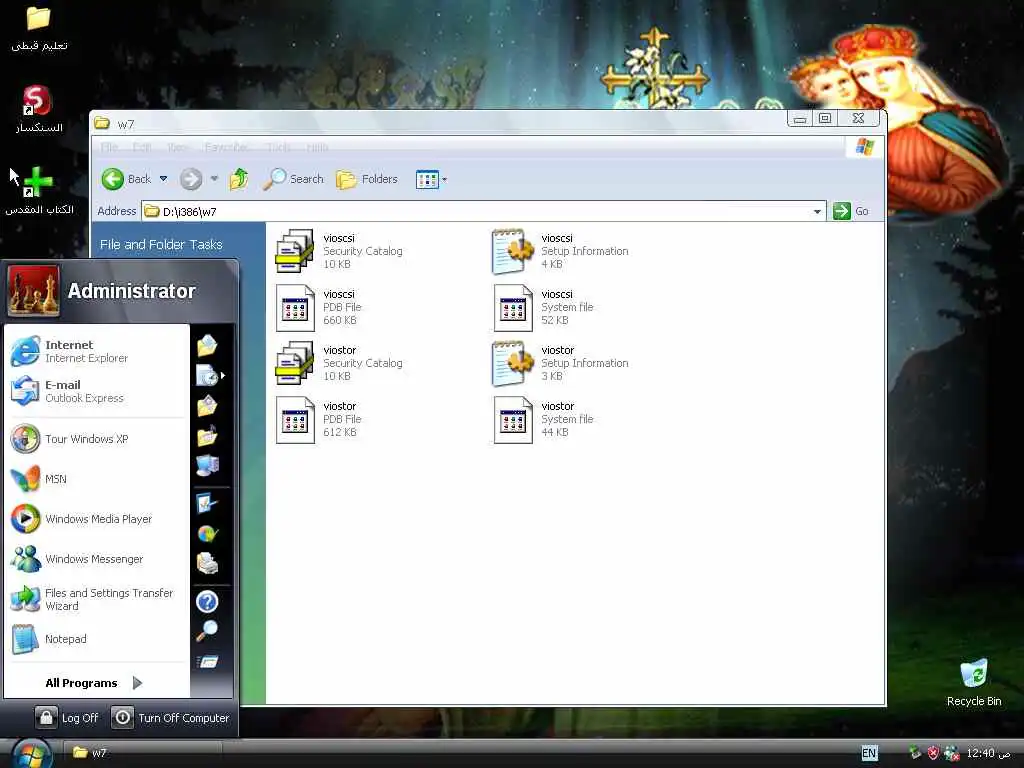Select the viostor Setup Information file
The image size is (1024, 768).
[560, 363]
